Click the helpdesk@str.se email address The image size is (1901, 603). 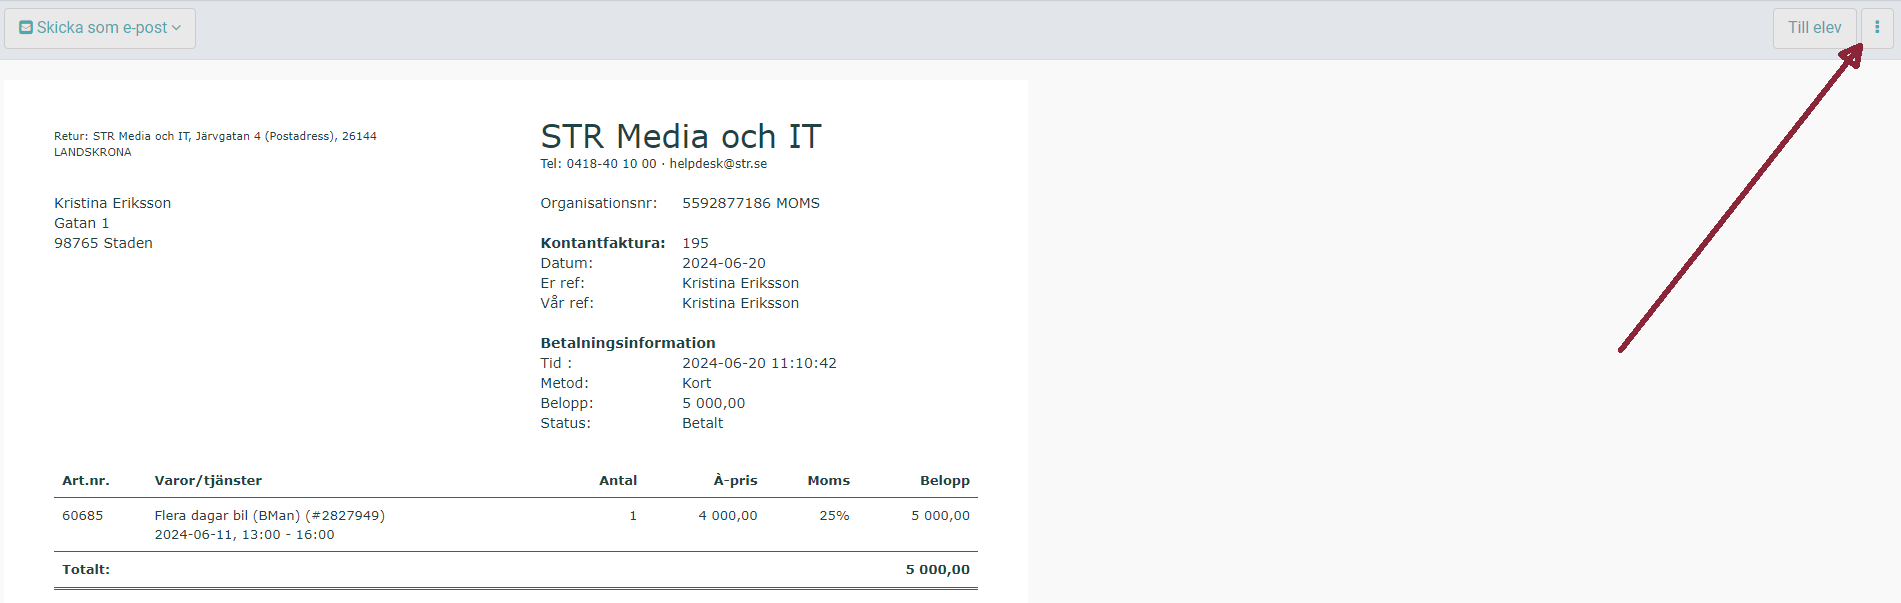[718, 164]
